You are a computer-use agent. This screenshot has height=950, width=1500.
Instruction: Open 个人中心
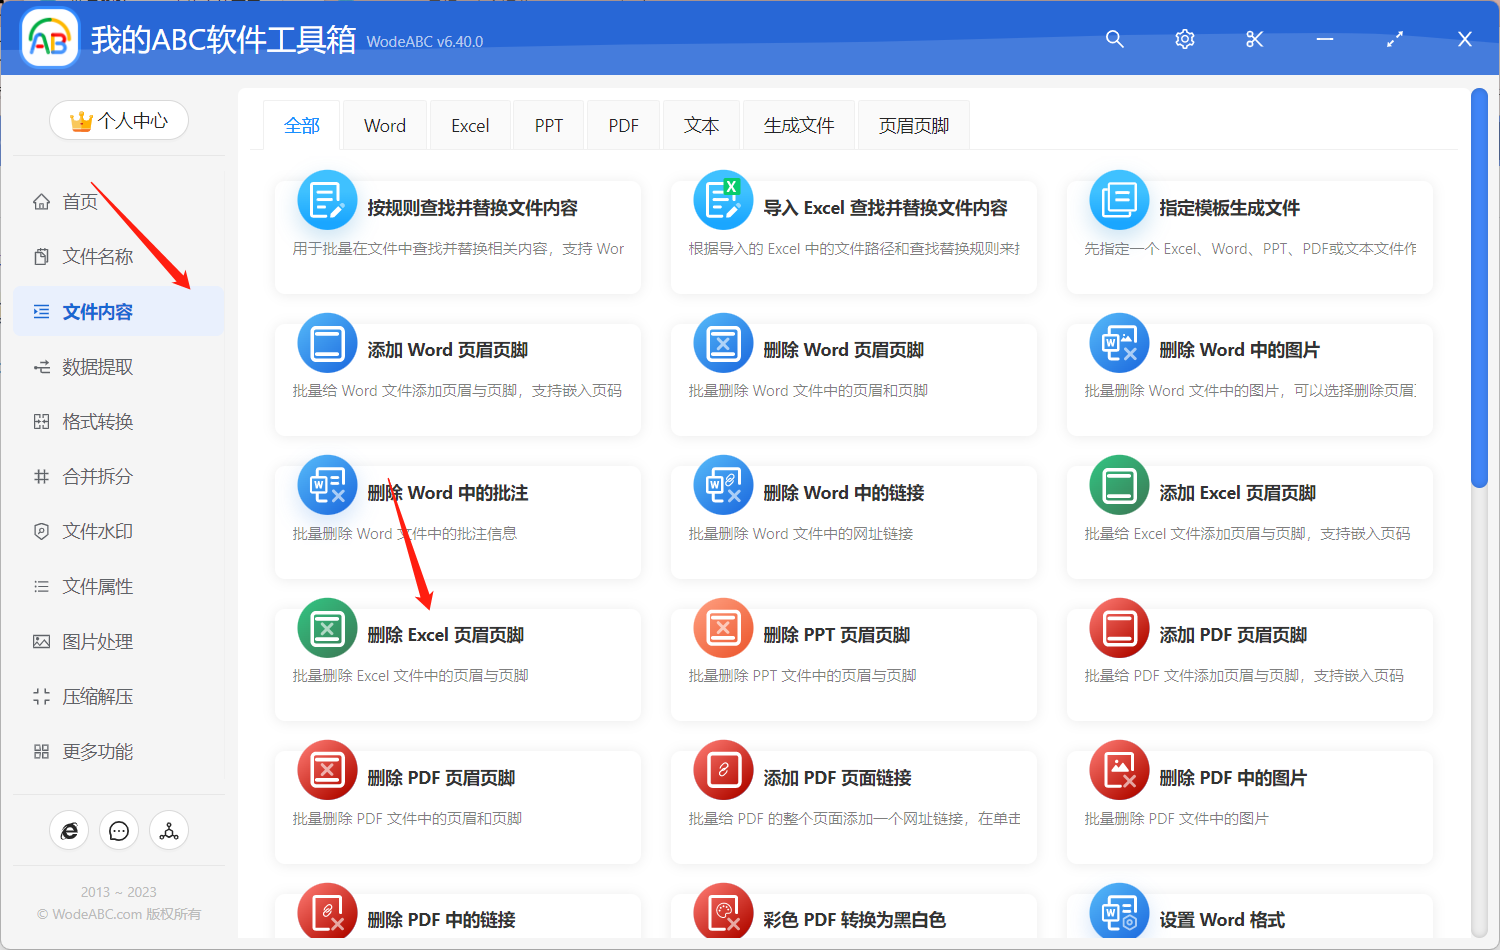(x=118, y=120)
